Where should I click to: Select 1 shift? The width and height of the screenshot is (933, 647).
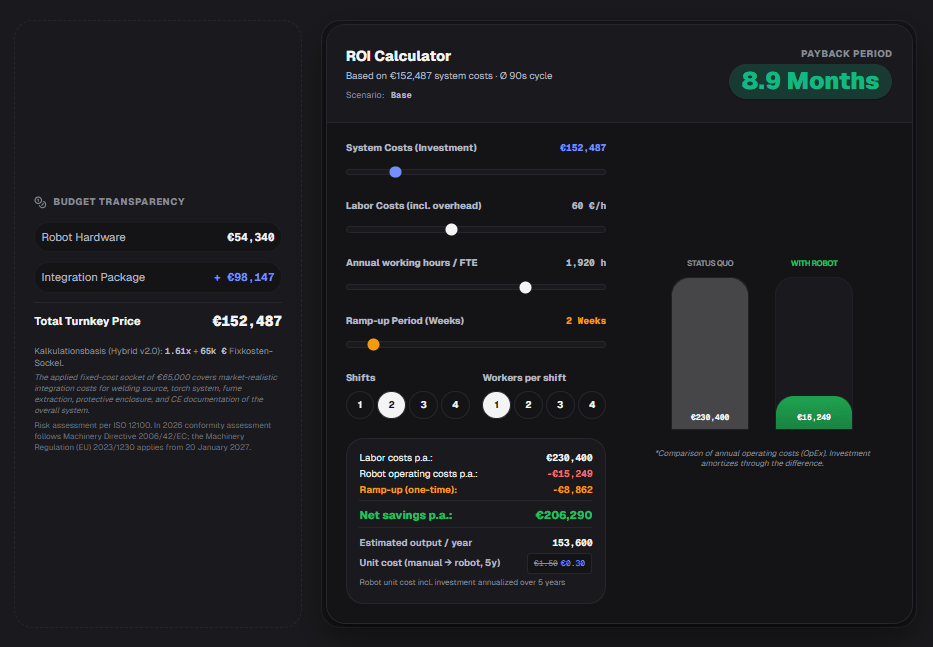coord(359,405)
